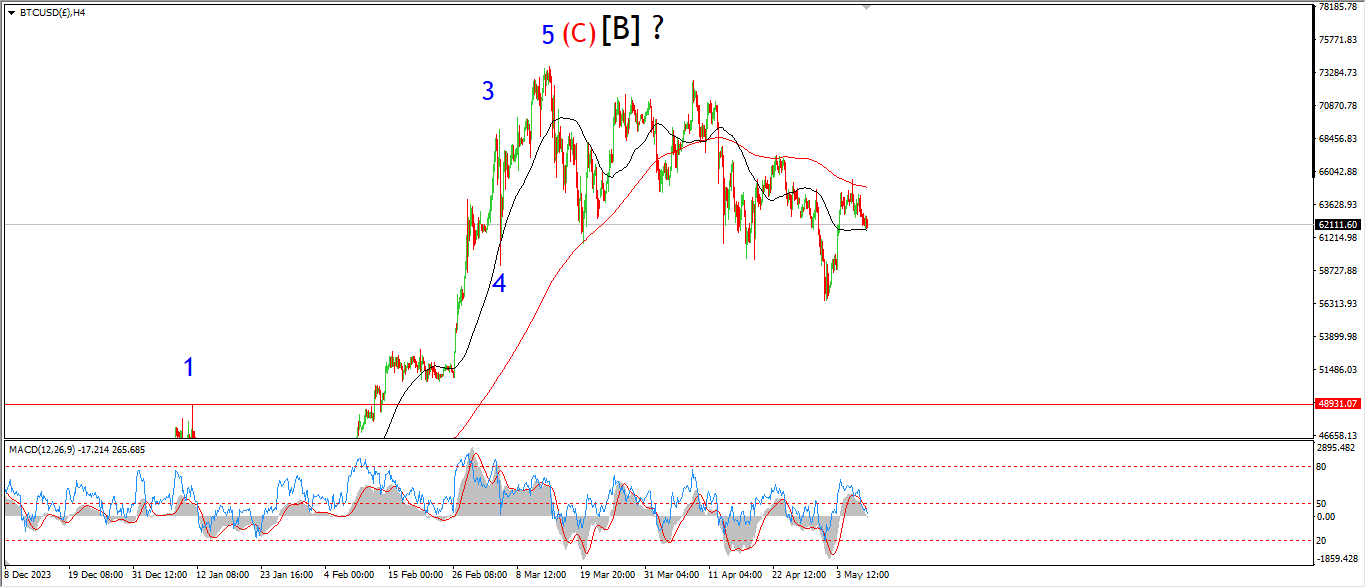Select the black [B] wave label

620,31
